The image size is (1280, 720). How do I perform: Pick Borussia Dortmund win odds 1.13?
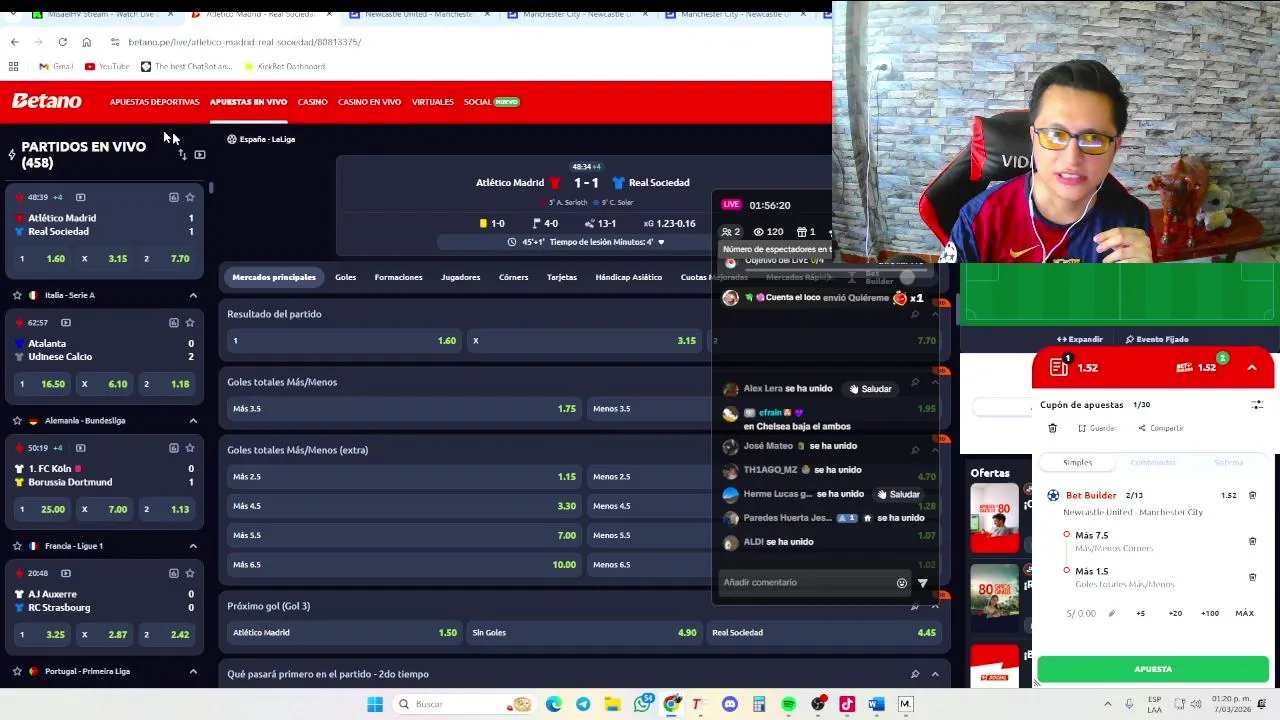167,509
